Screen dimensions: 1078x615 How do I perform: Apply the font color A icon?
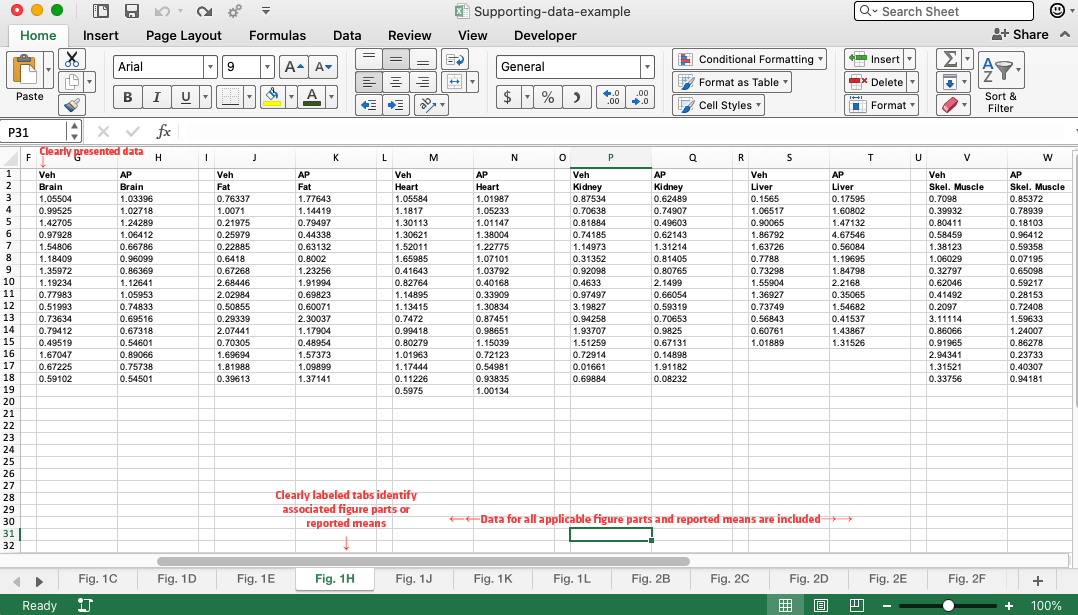pyautogui.click(x=312, y=97)
